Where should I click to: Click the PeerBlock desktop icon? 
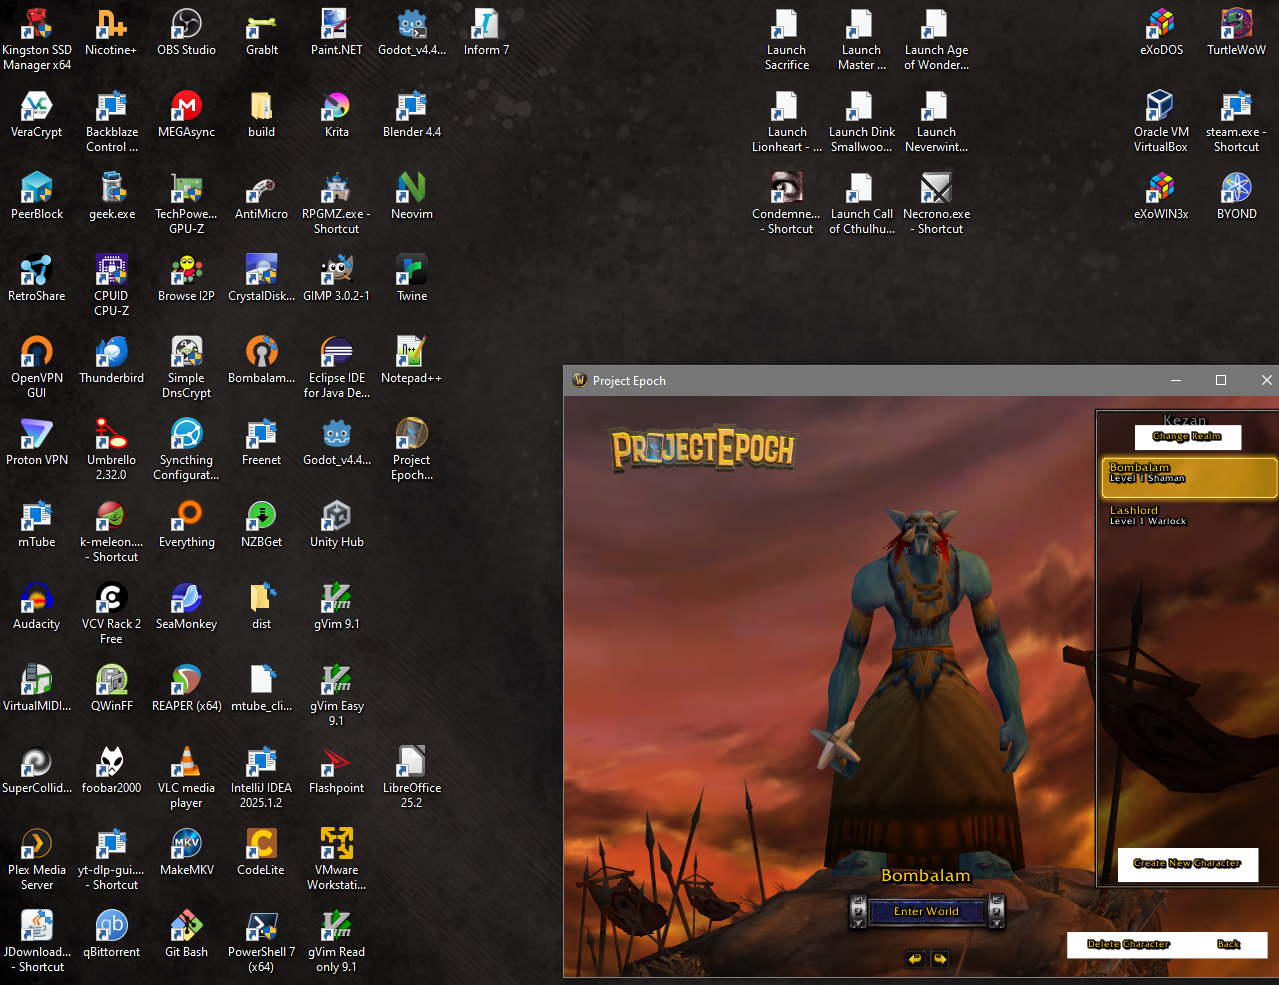[37, 197]
